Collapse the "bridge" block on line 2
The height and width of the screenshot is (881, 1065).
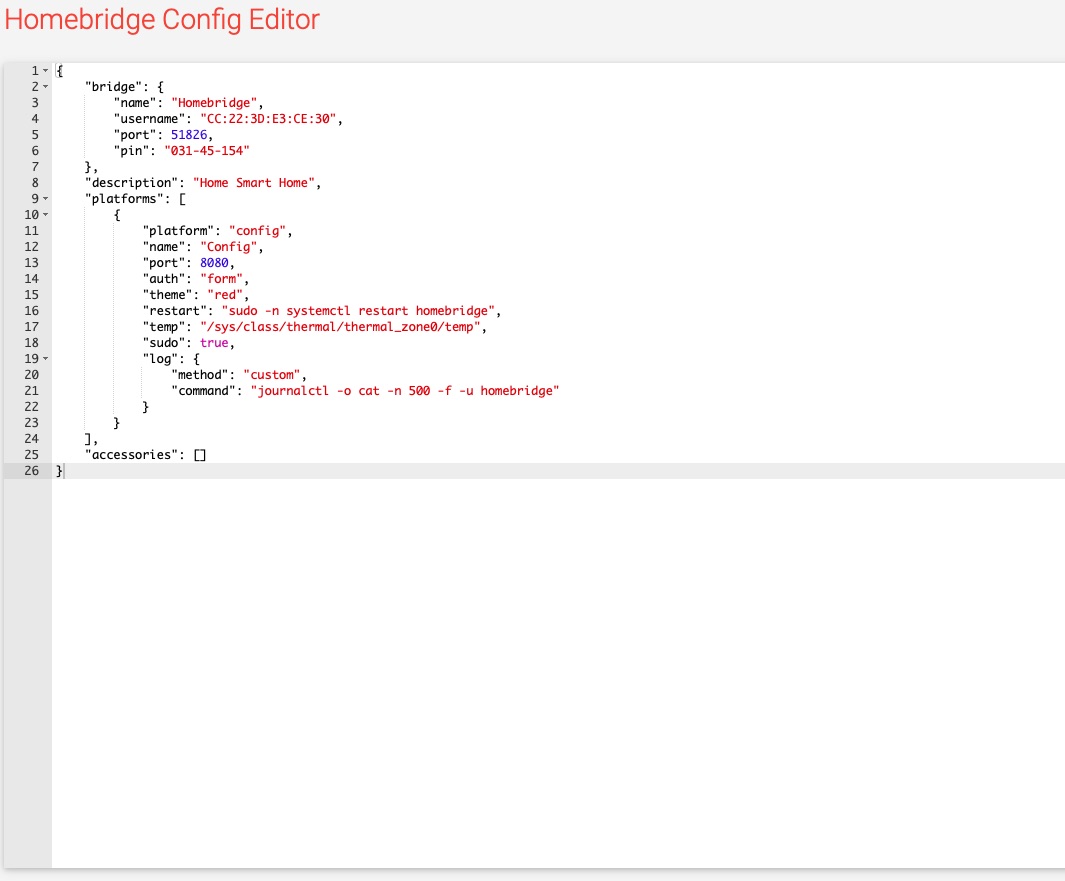[x=46, y=87]
